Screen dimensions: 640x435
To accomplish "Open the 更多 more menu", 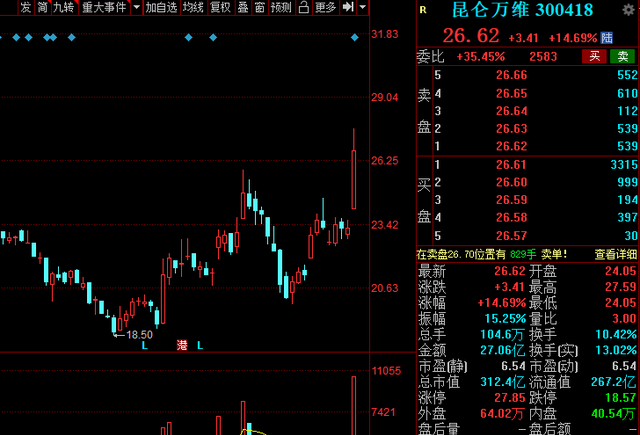I will (x=326, y=7).
